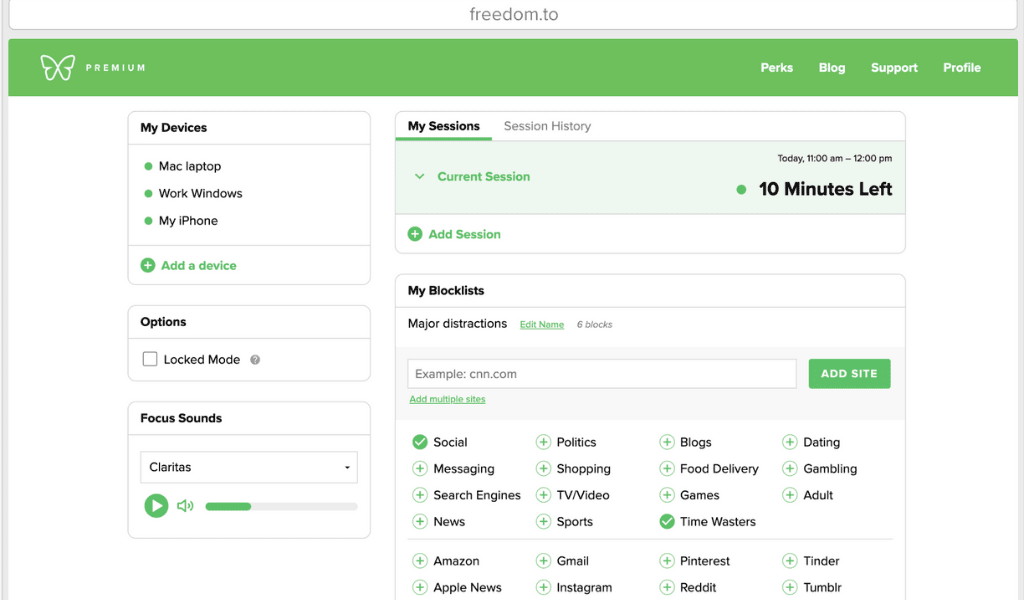The height and width of the screenshot is (600, 1024).
Task: Click the plus icon beside Add a device
Action: [x=148, y=265]
